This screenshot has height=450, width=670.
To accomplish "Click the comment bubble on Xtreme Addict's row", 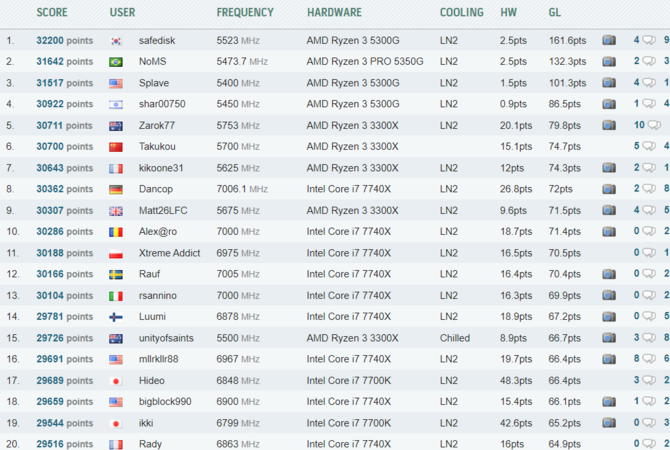I will tap(649, 253).
